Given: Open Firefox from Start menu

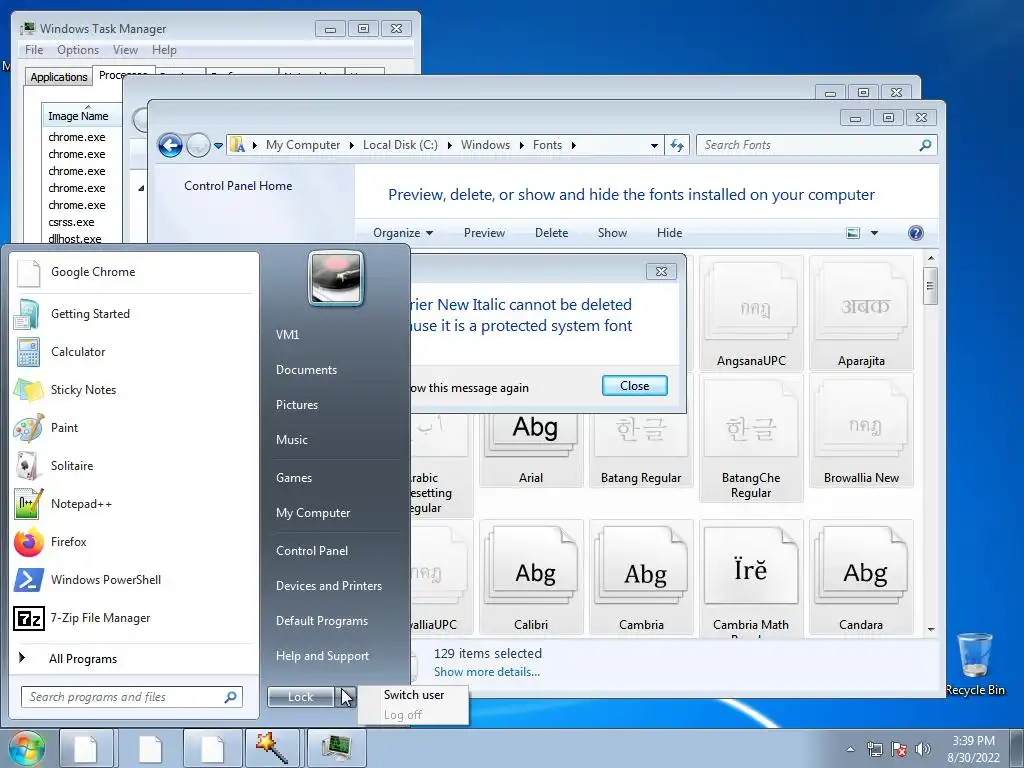Looking at the screenshot, I should [x=134, y=541].
